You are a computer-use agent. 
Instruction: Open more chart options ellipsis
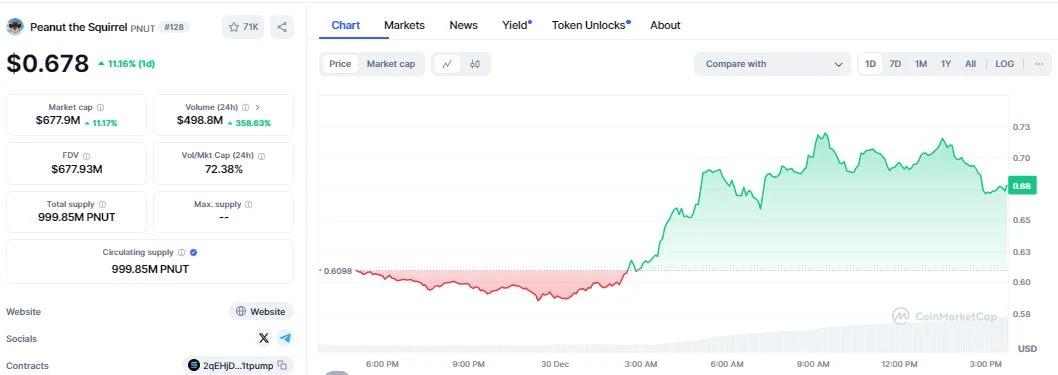(x=1038, y=64)
